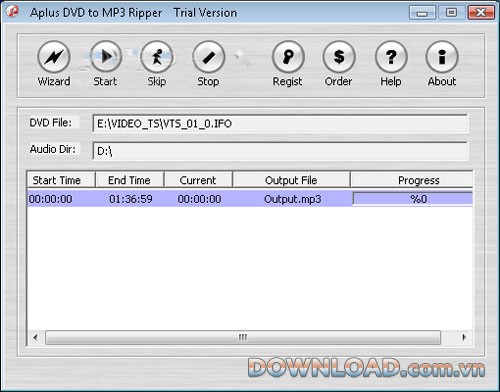Click the horizontal scrollbar thumb
The height and width of the screenshot is (392, 500).
(x=243, y=337)
